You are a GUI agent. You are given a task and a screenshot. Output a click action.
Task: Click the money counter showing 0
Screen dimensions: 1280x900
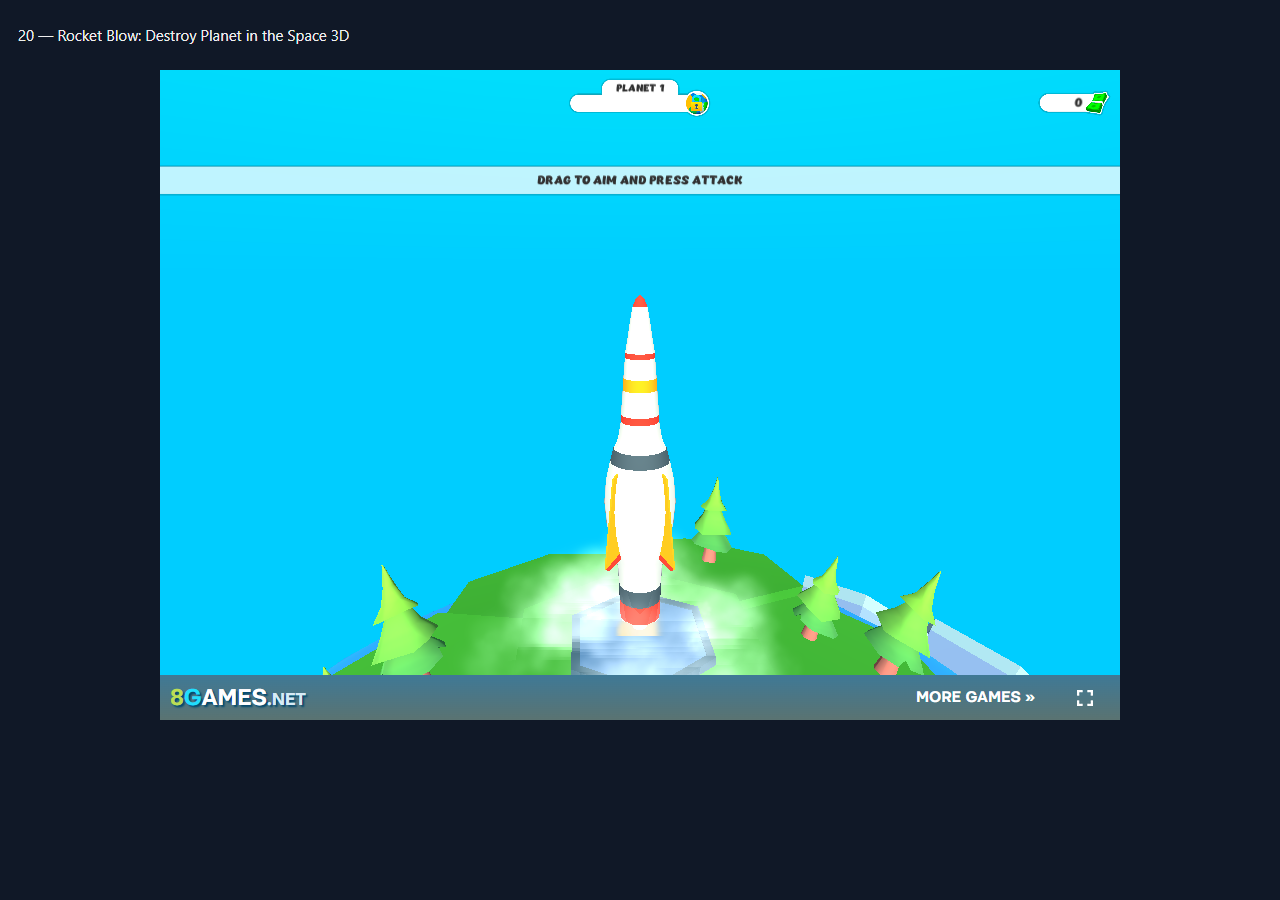click(x=1073, y=103)
